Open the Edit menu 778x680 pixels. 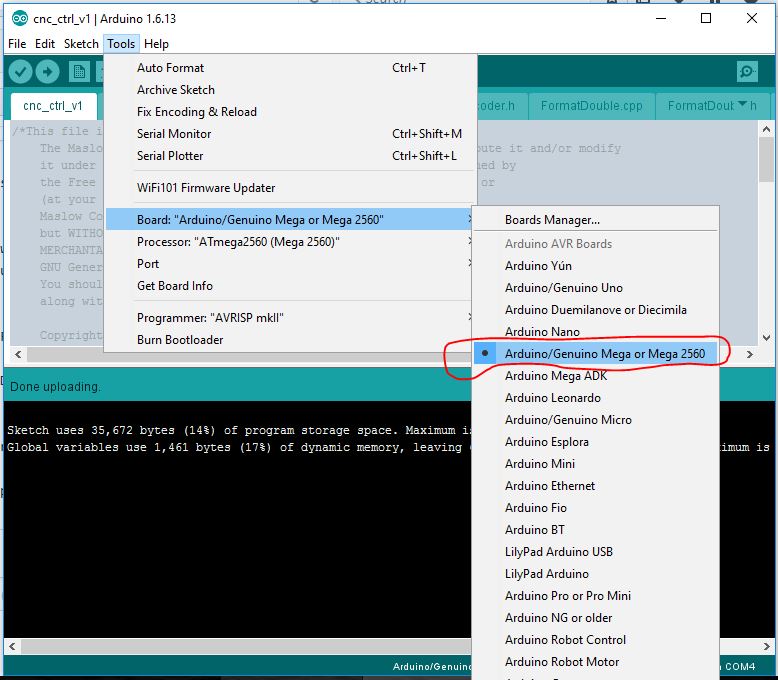coord(45,44)
